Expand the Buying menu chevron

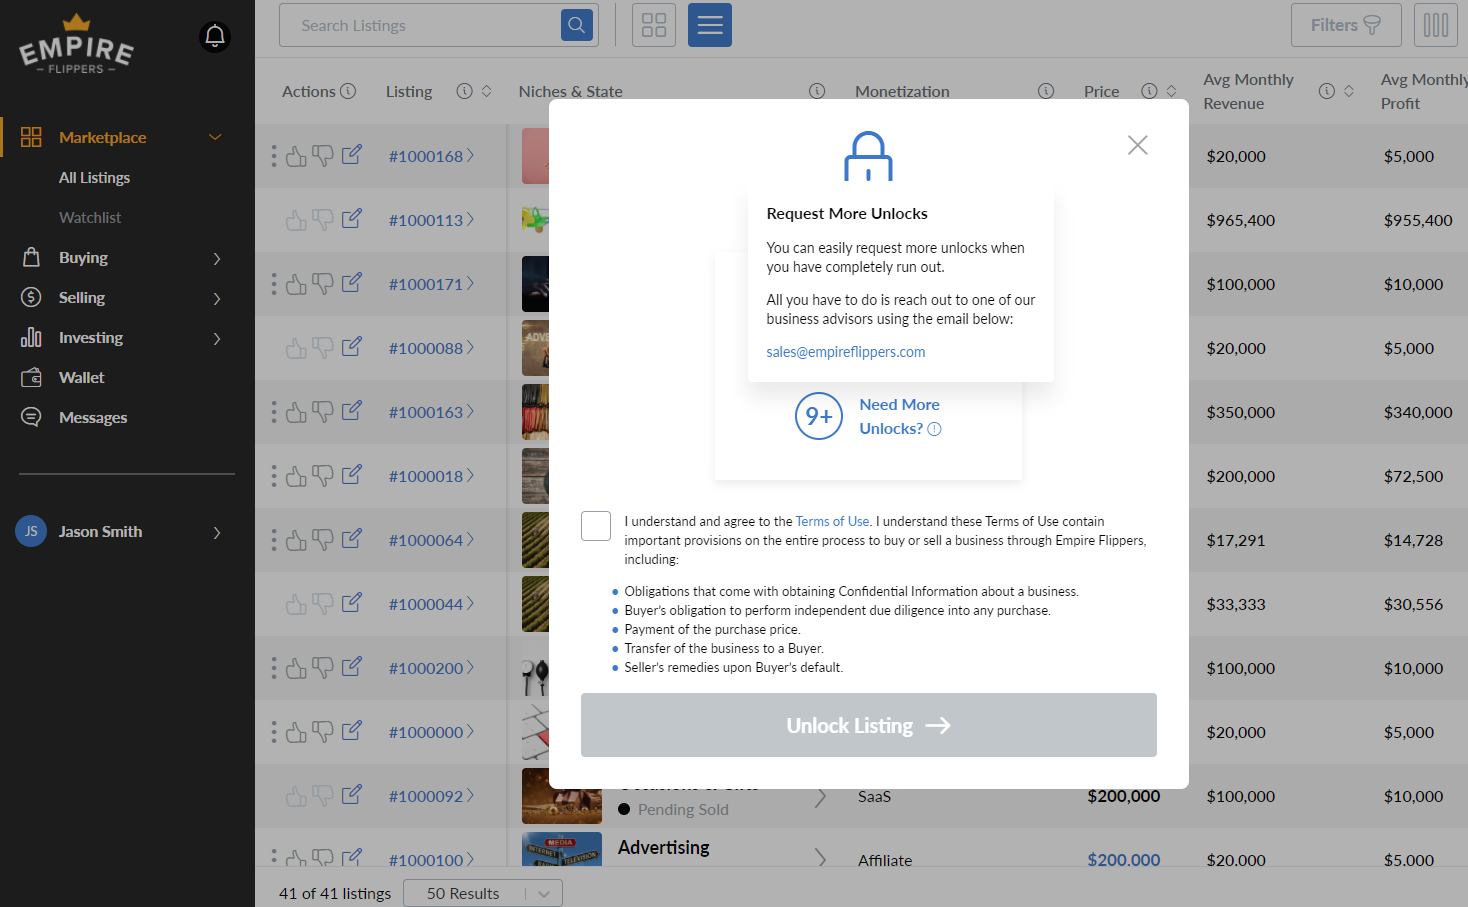pos(217,259)
